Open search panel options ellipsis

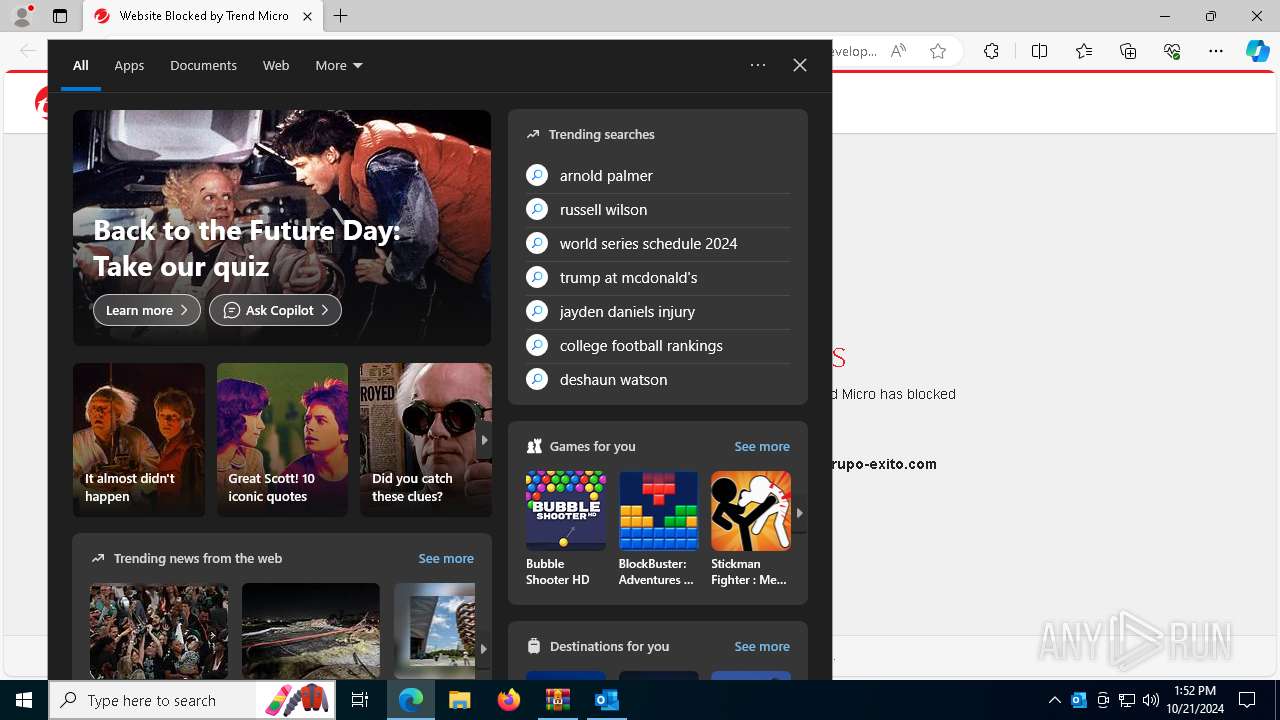(x=758, y=65)
